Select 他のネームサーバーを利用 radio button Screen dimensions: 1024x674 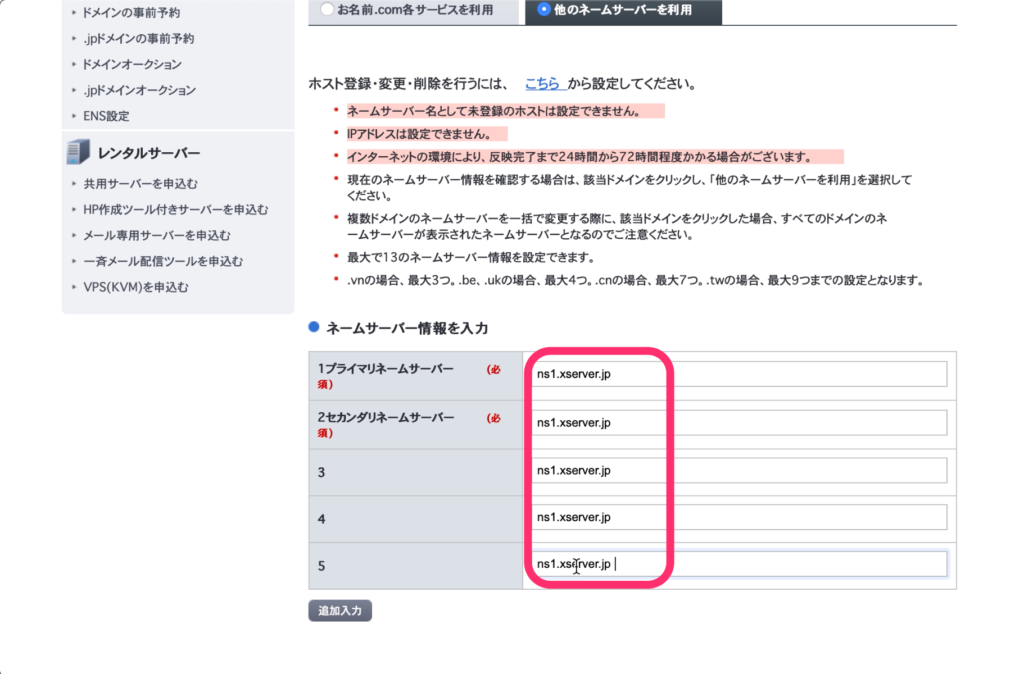click(544, 10)
